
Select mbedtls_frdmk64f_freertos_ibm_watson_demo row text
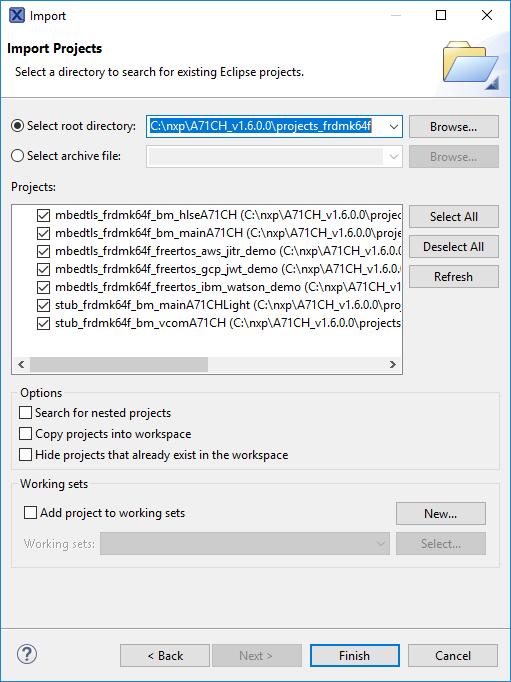tap(228, 288)
